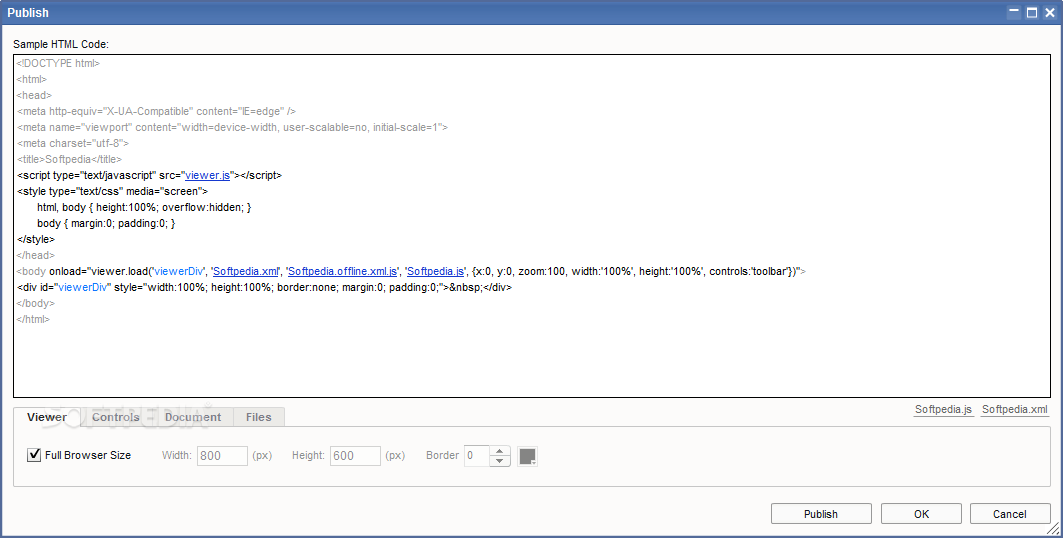Click the Softpedia.offline.xml.js link in the code

click(342, 271)
